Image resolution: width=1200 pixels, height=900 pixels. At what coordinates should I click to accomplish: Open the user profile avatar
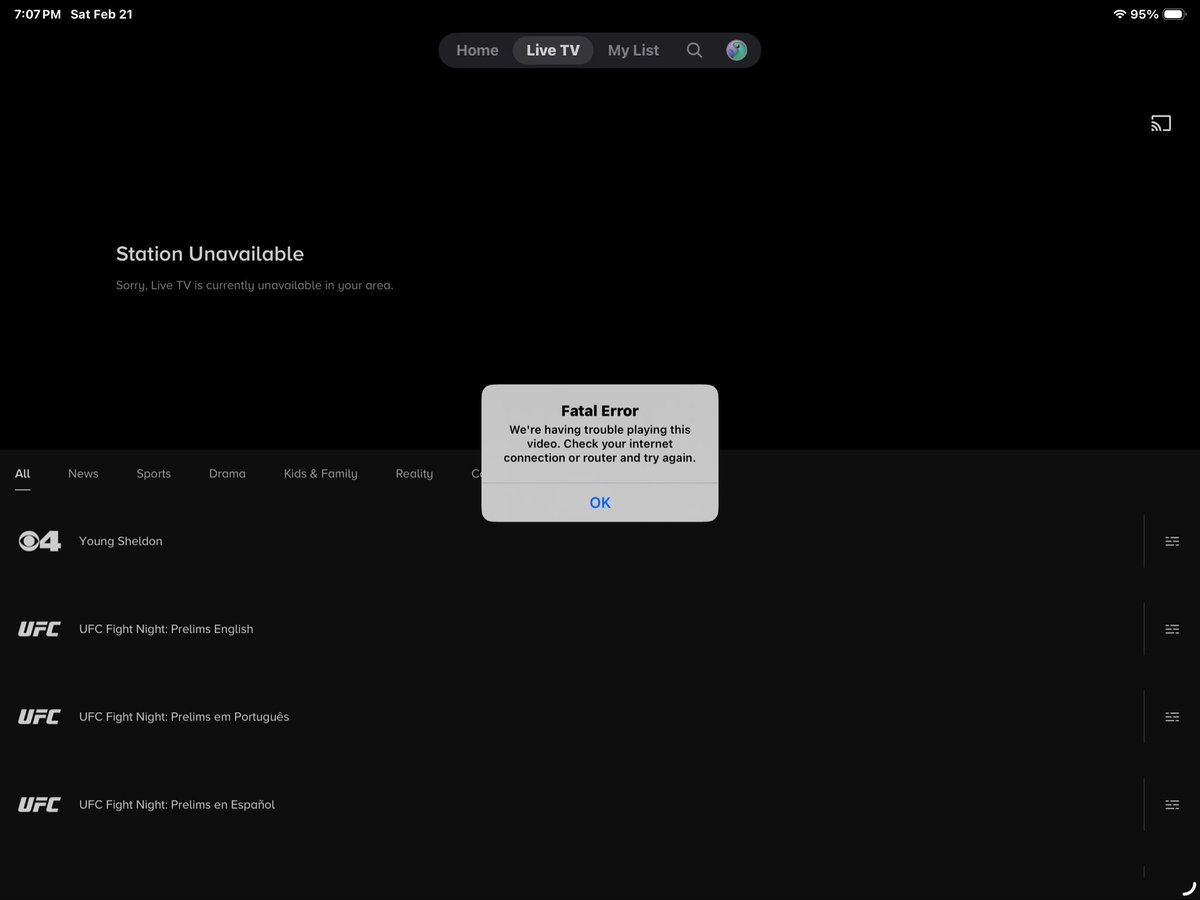(x=737, y=50)
